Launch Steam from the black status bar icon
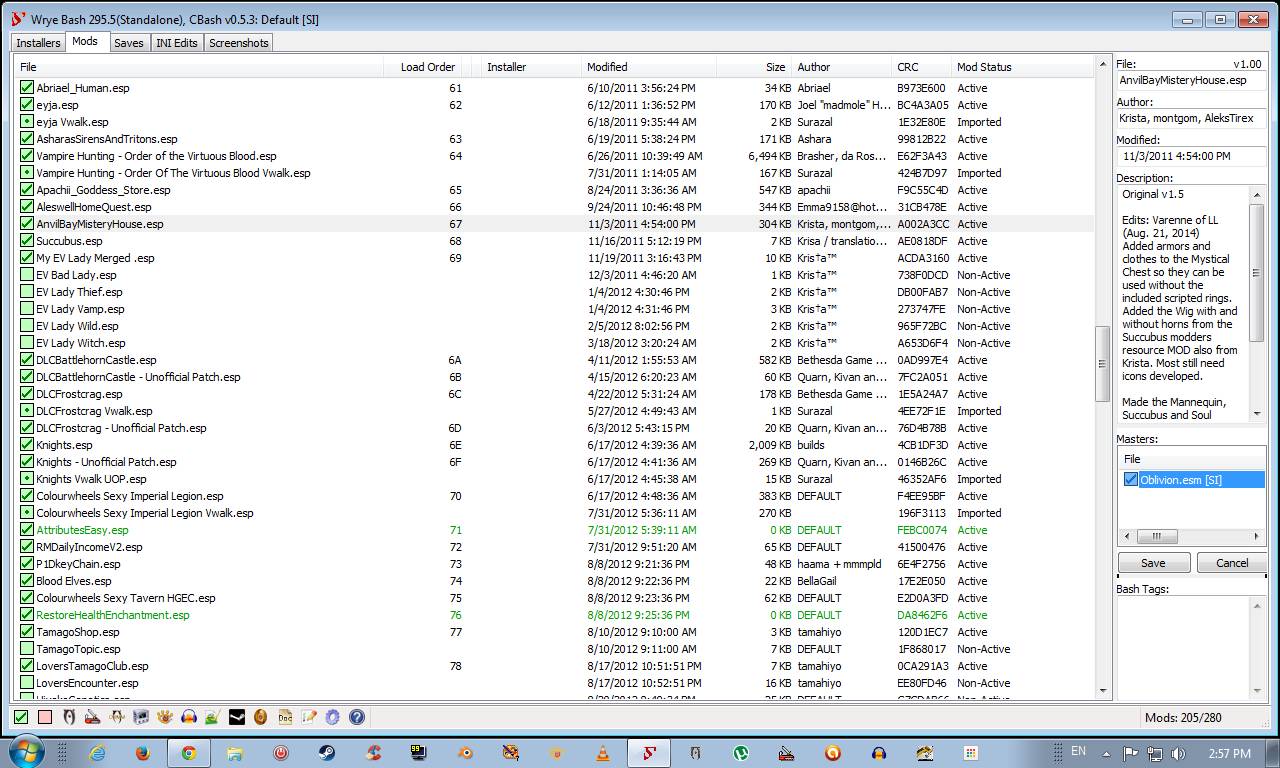 (x=237, y=717)
